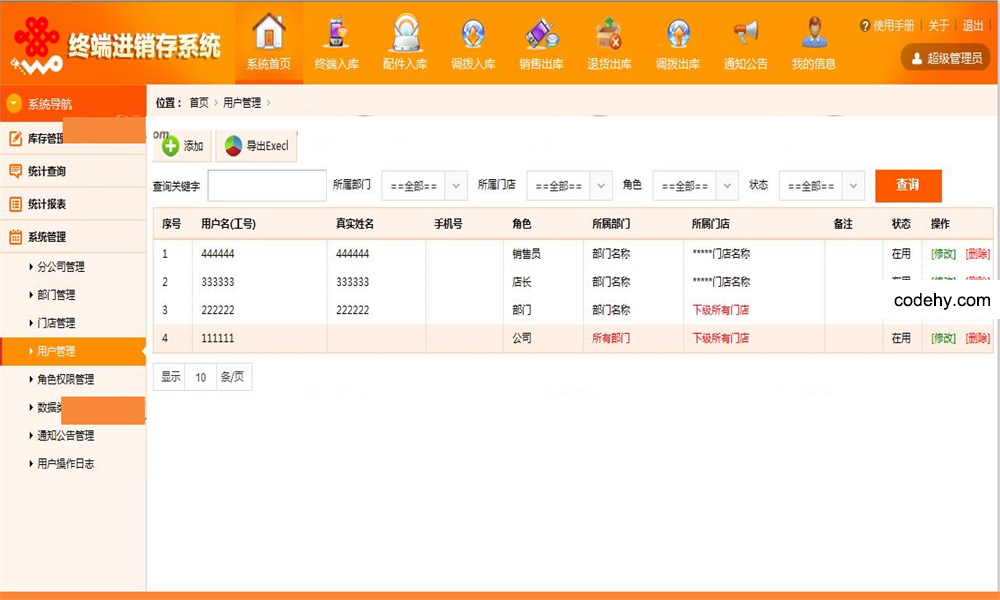
Task: Open the 调拨入库 transfer-in icon
Action: (473, 33)
